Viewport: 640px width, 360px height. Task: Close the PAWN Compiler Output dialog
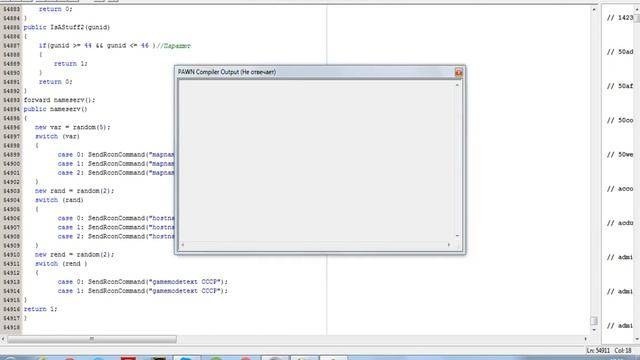459,73
